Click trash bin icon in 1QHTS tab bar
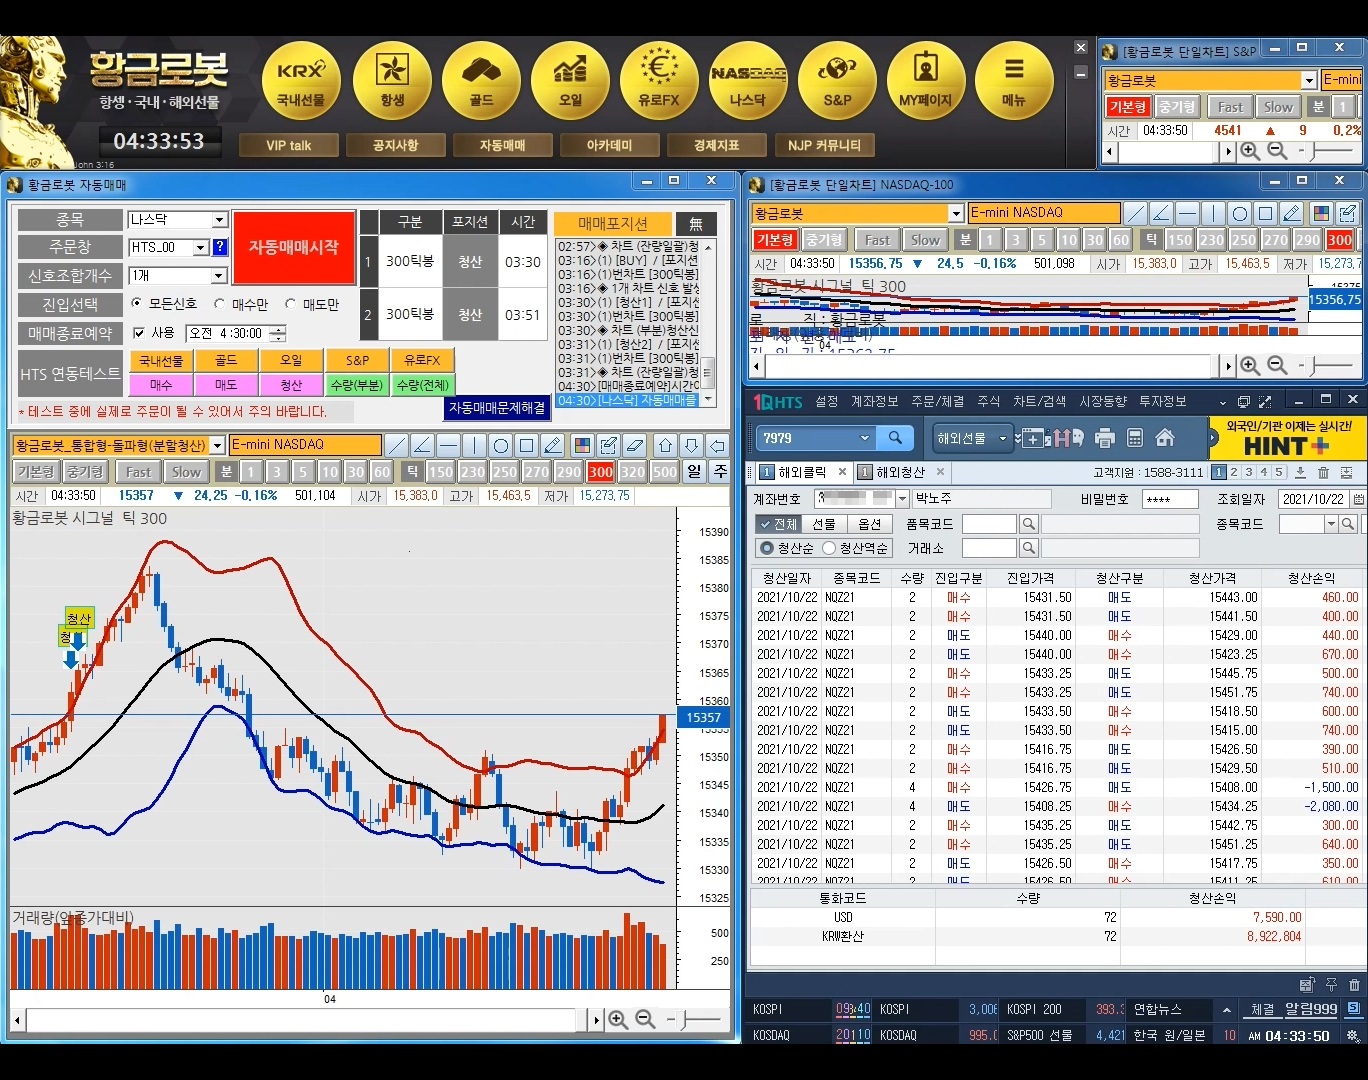1368x1080 pixels. click(1323, 473)
